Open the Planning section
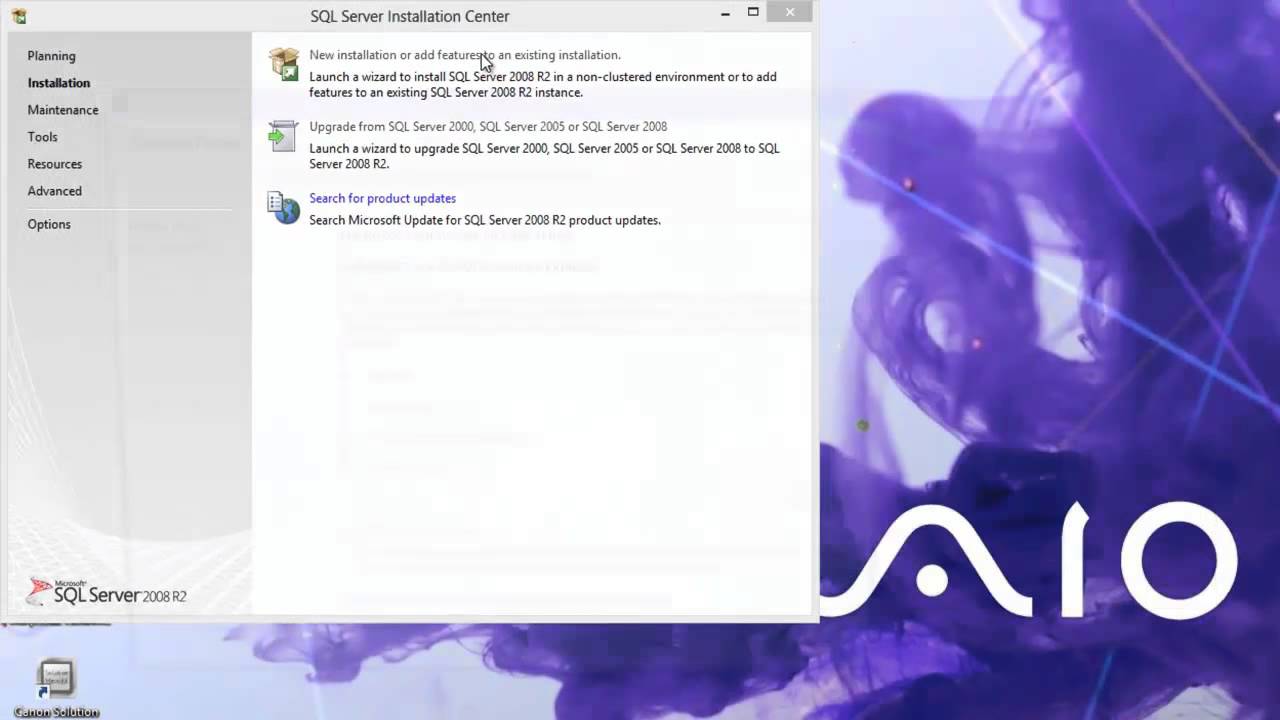The height and width of the screenshot is (720, 1280). point(51,56)
